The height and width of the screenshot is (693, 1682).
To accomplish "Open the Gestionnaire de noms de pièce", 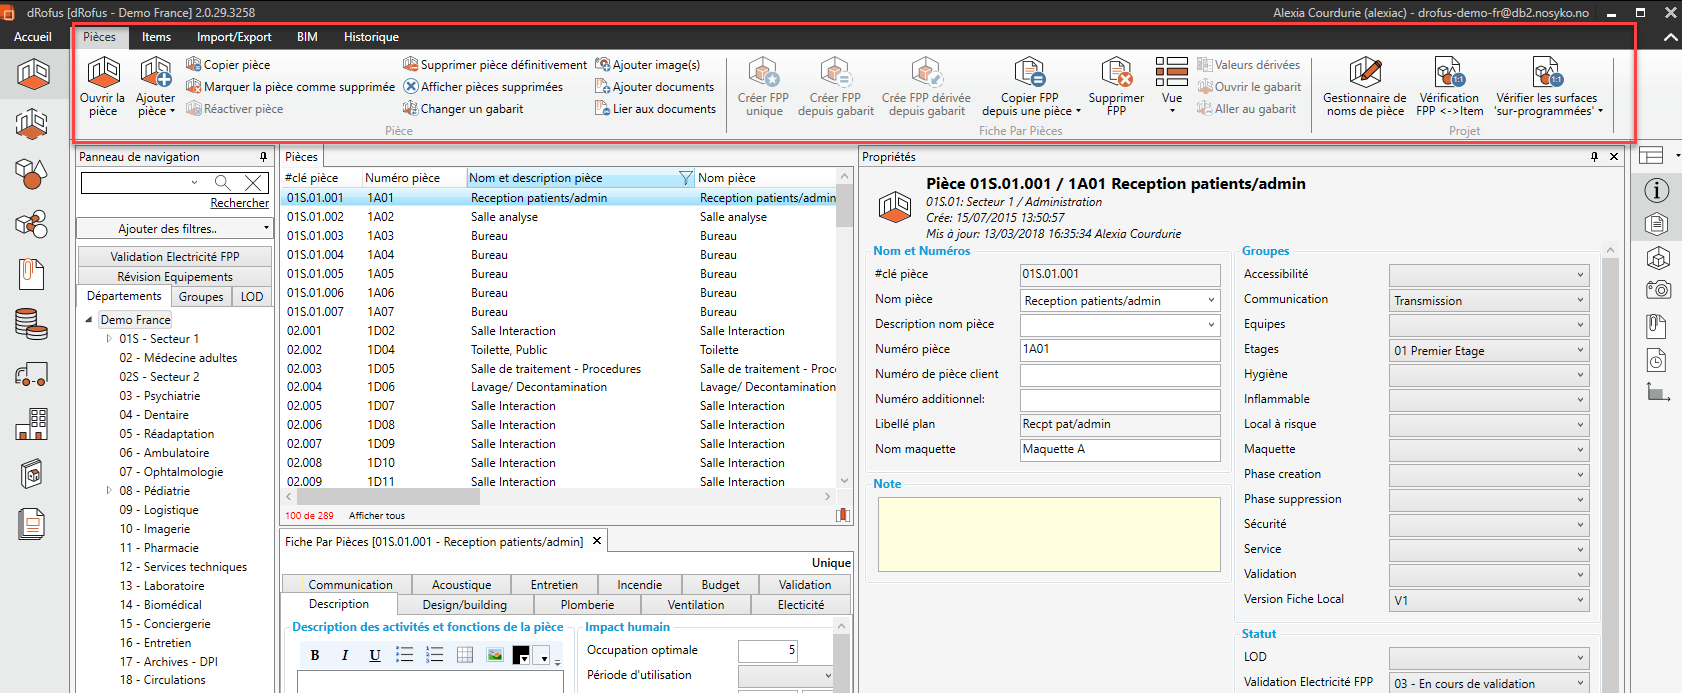I will click(x=1364, y=87).
